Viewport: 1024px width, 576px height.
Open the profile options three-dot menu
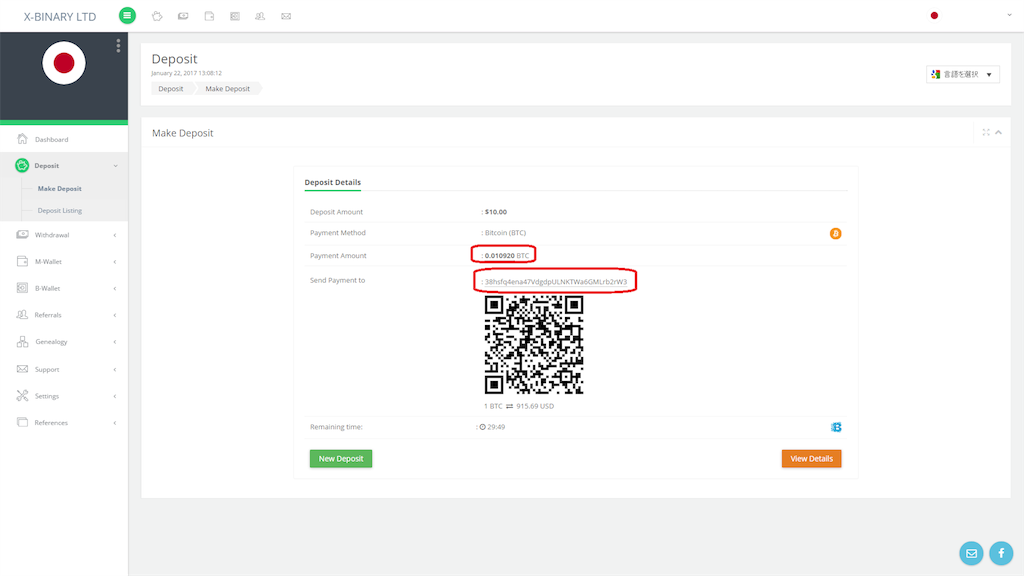[118, 46]
